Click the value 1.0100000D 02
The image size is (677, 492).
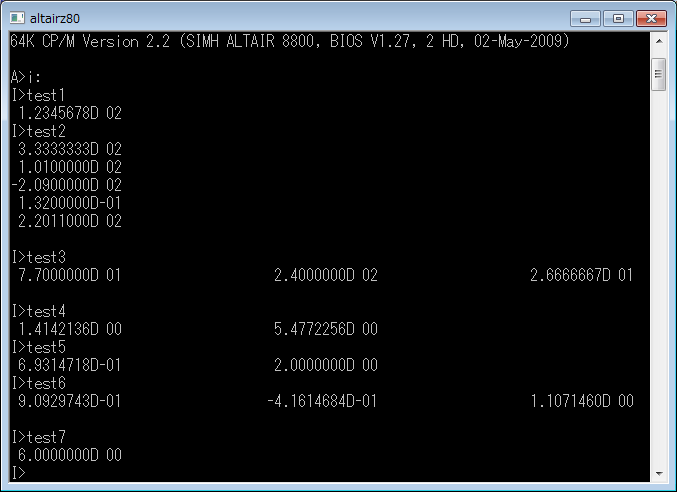click(x=70, y=167)
